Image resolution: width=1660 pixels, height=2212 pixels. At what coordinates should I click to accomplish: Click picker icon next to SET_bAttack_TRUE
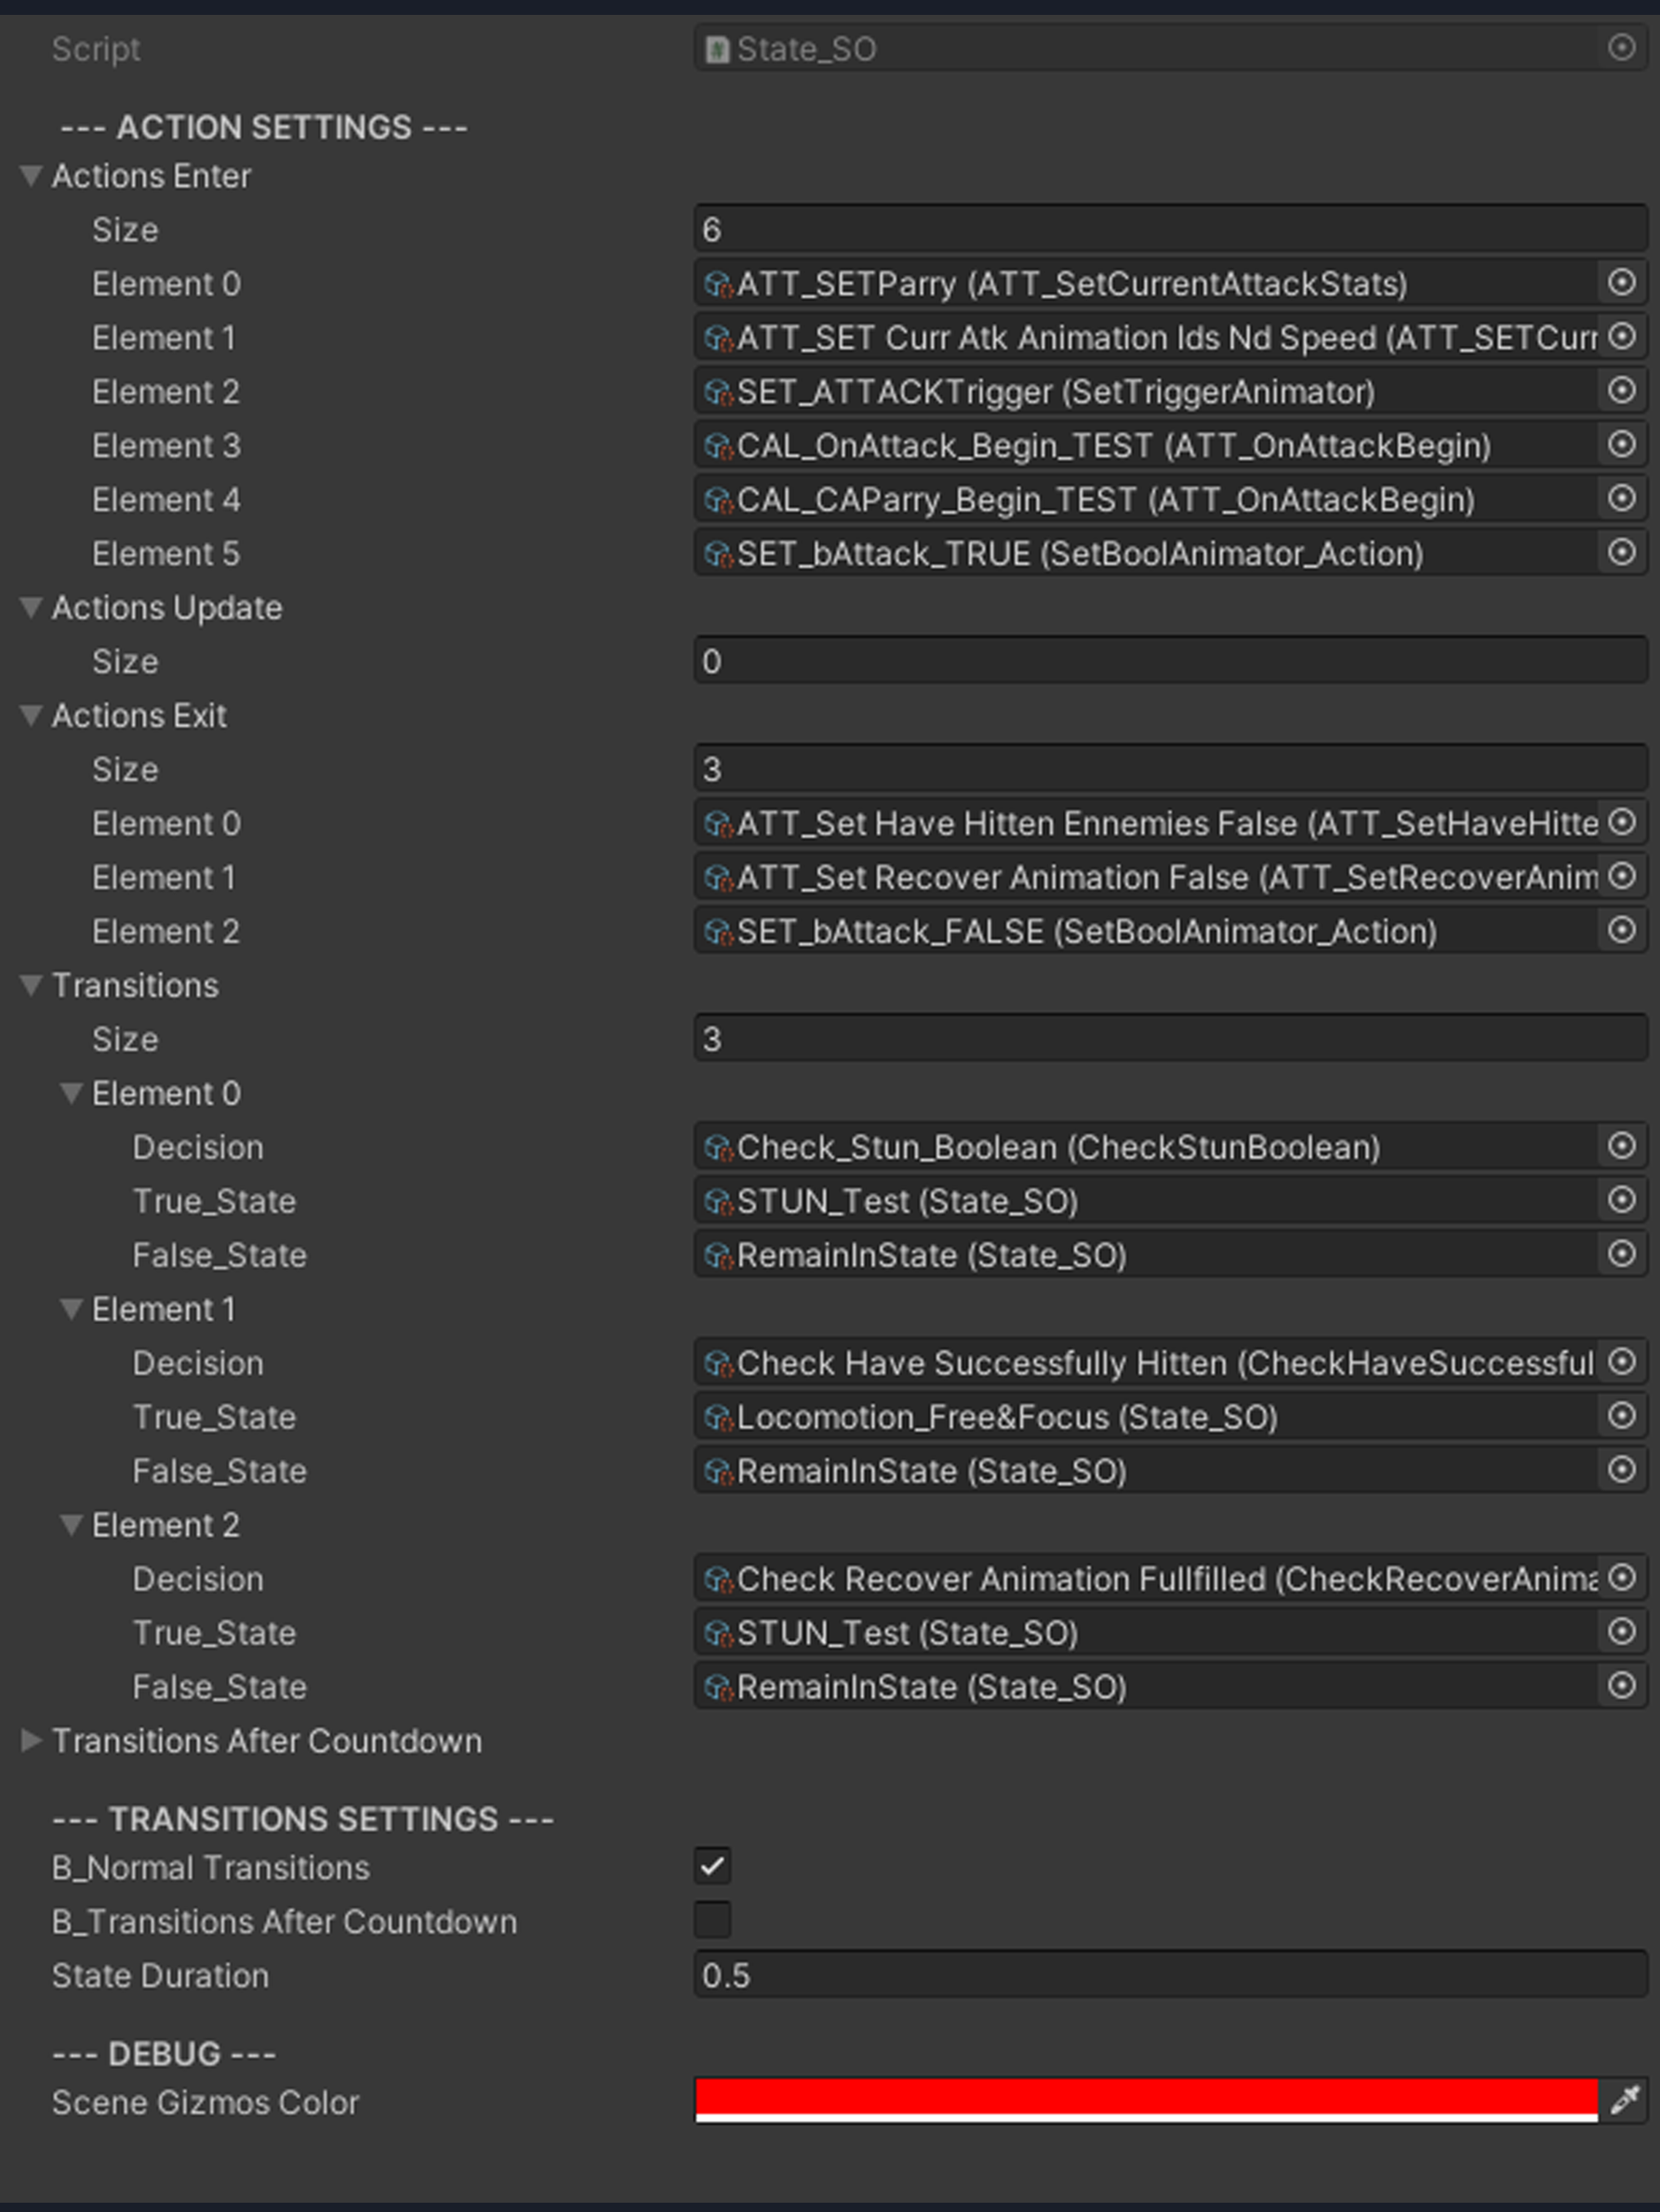pos(1621,553)
